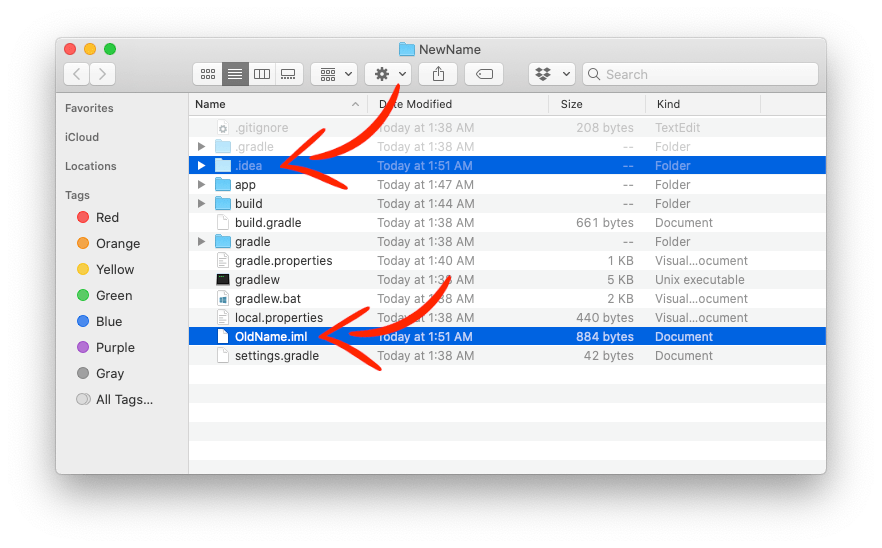Image resolution: width=882 pixels, height=548 pixels.
Task: Select the build.gradle file icon
Action: (223, 223)
